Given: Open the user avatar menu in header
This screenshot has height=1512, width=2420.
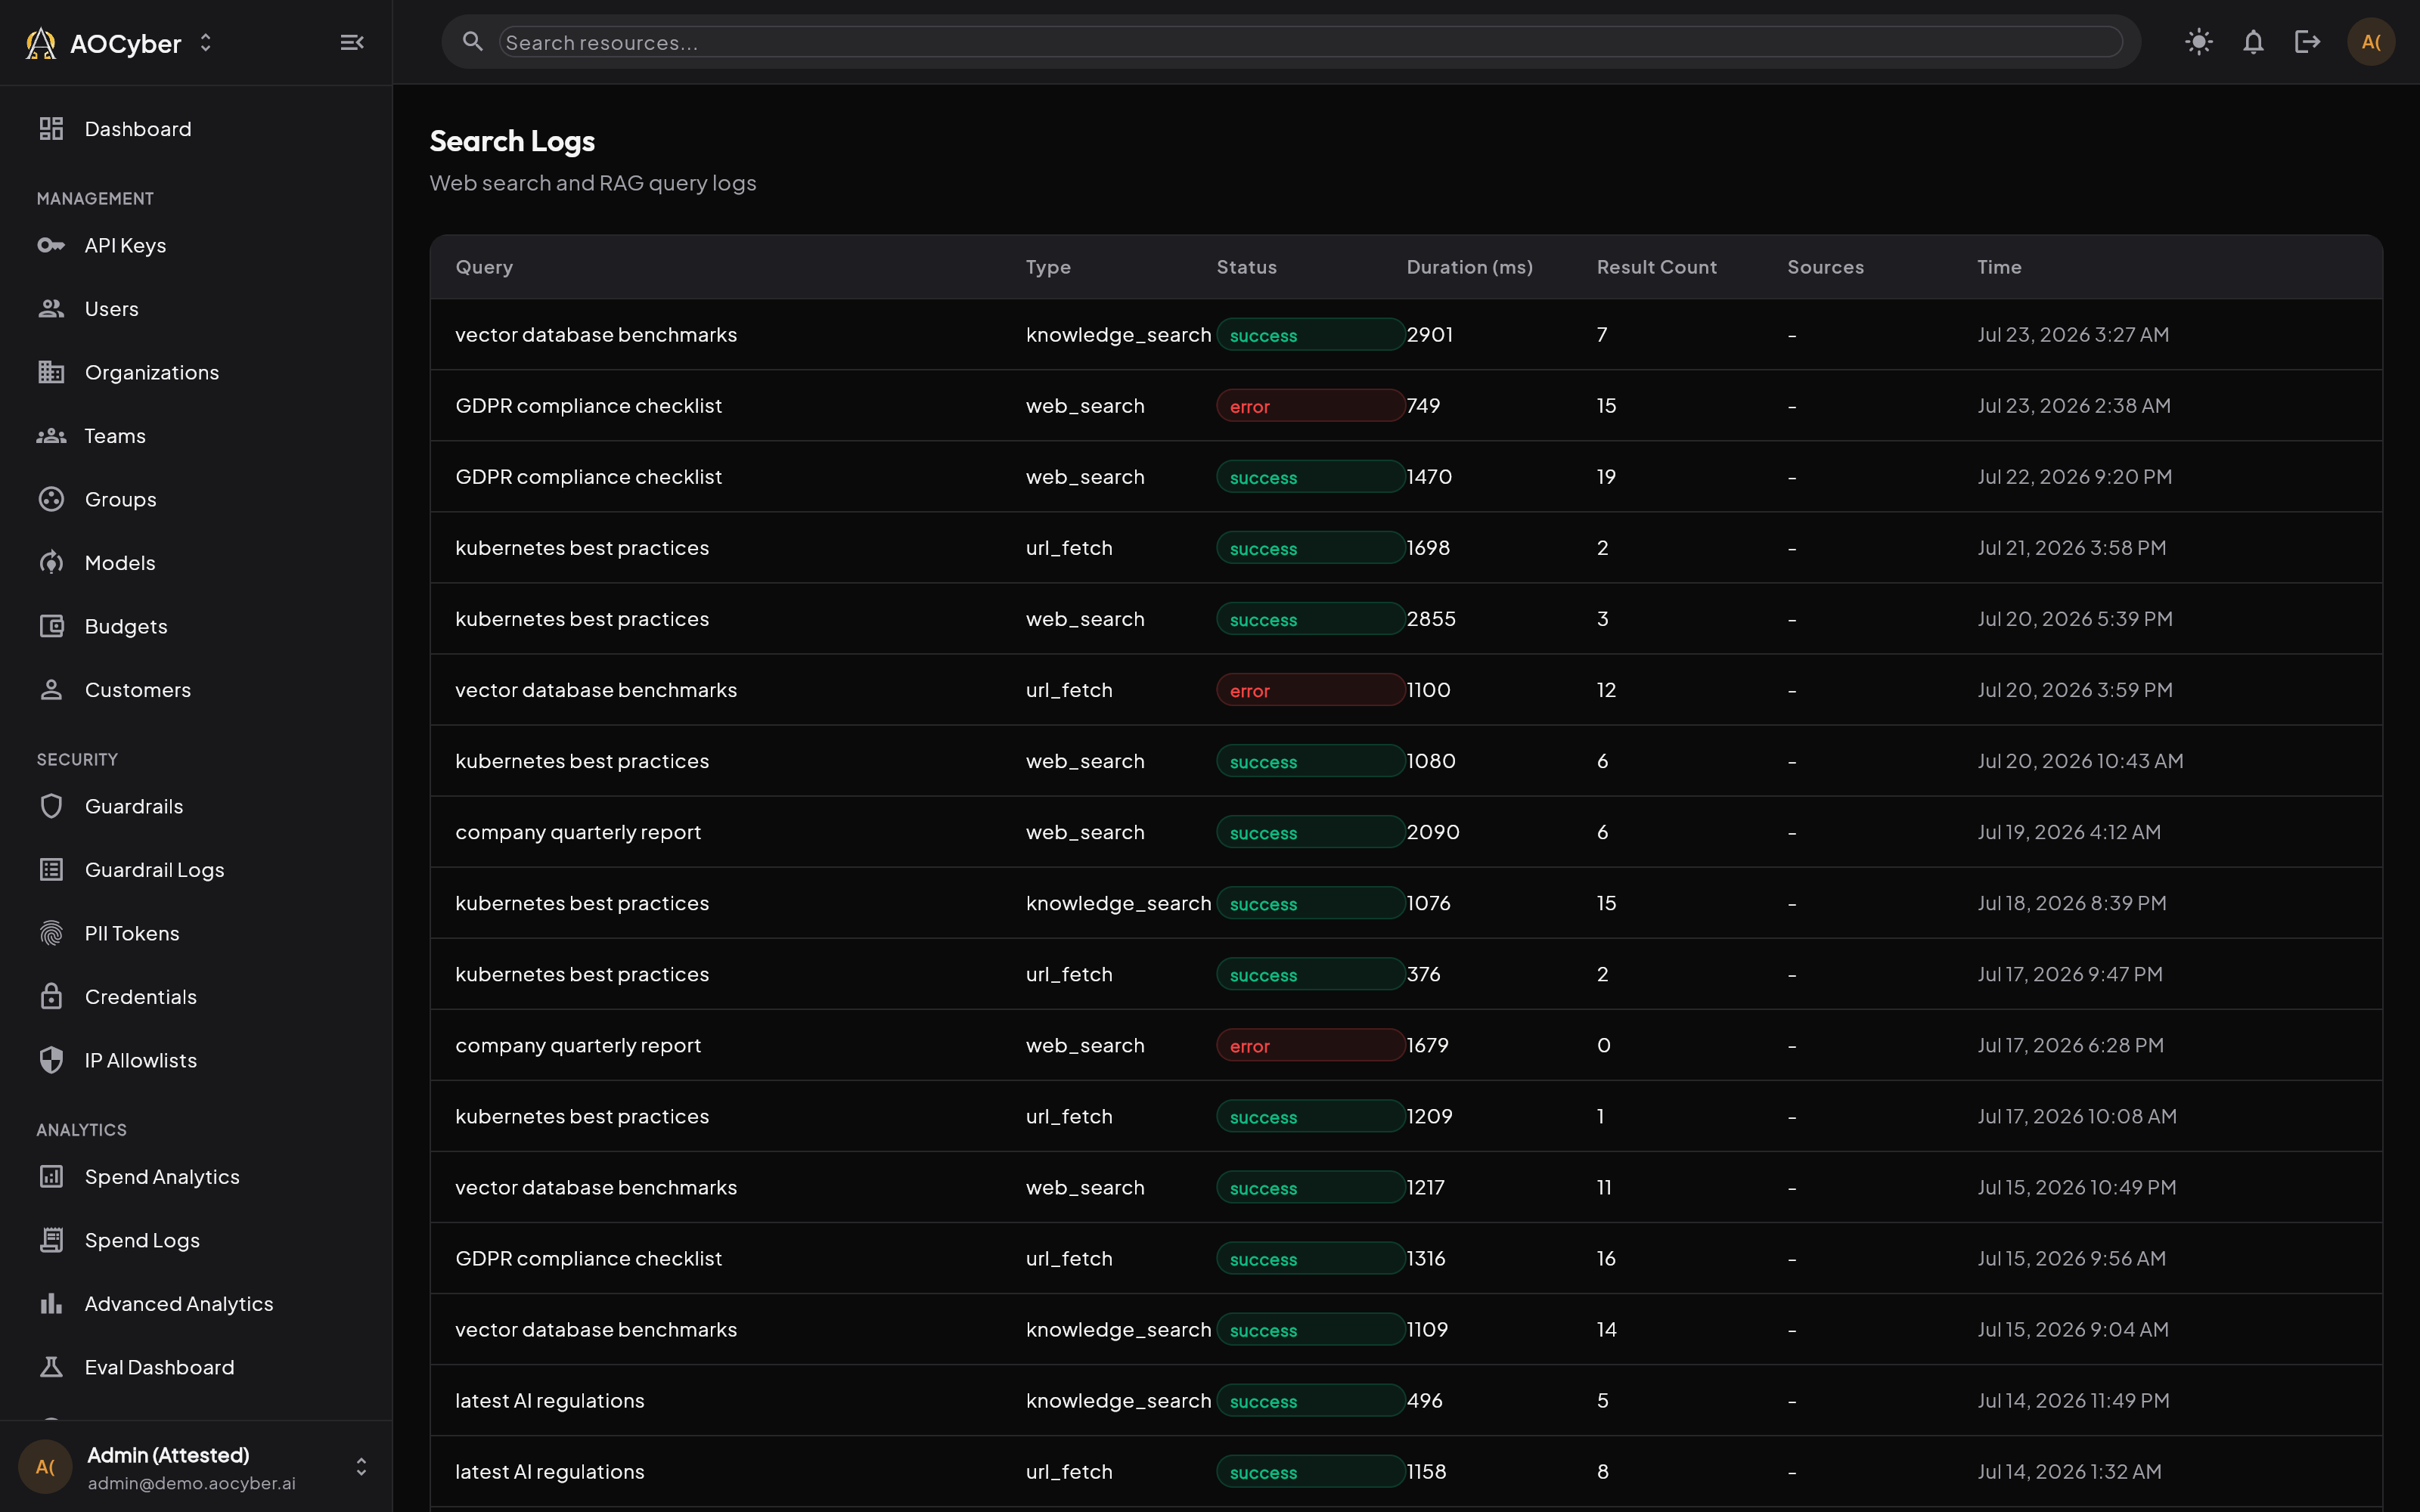Looking at the screenshot, I should [x=2371, y=42].
